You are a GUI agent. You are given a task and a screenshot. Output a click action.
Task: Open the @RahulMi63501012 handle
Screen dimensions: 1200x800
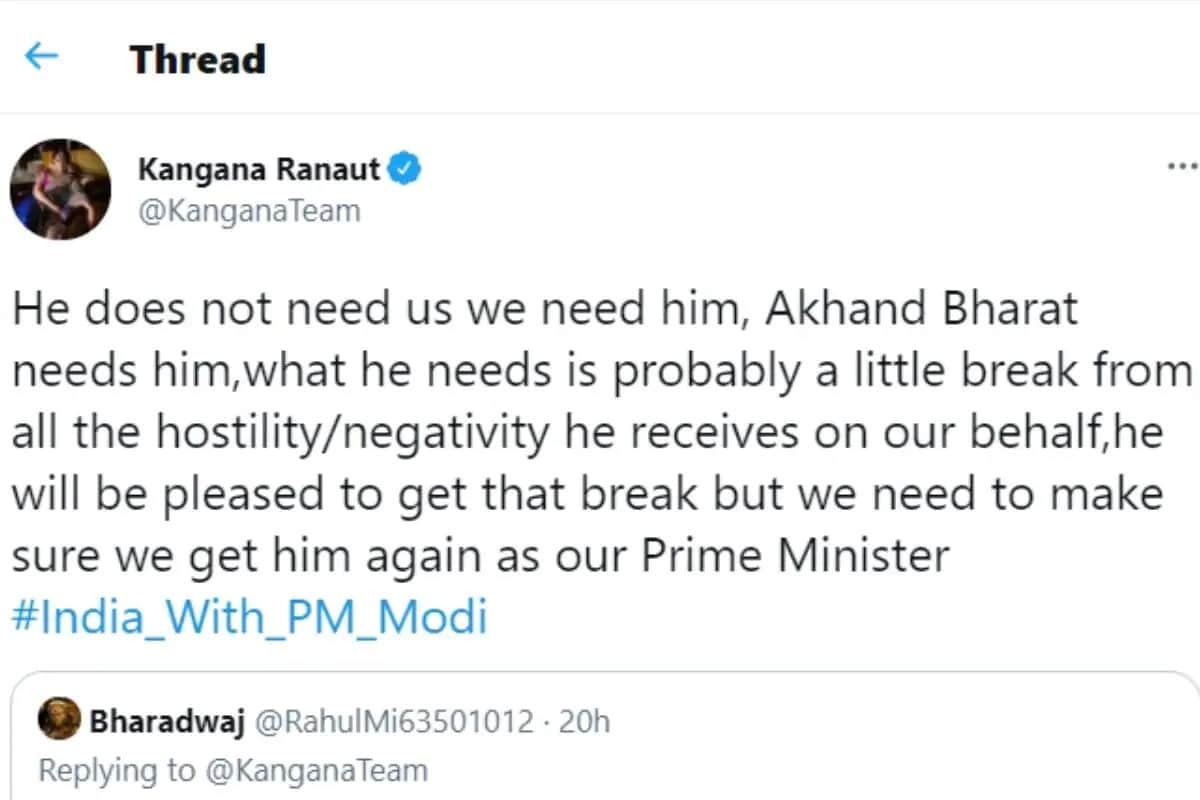click(x=393, y=722)
